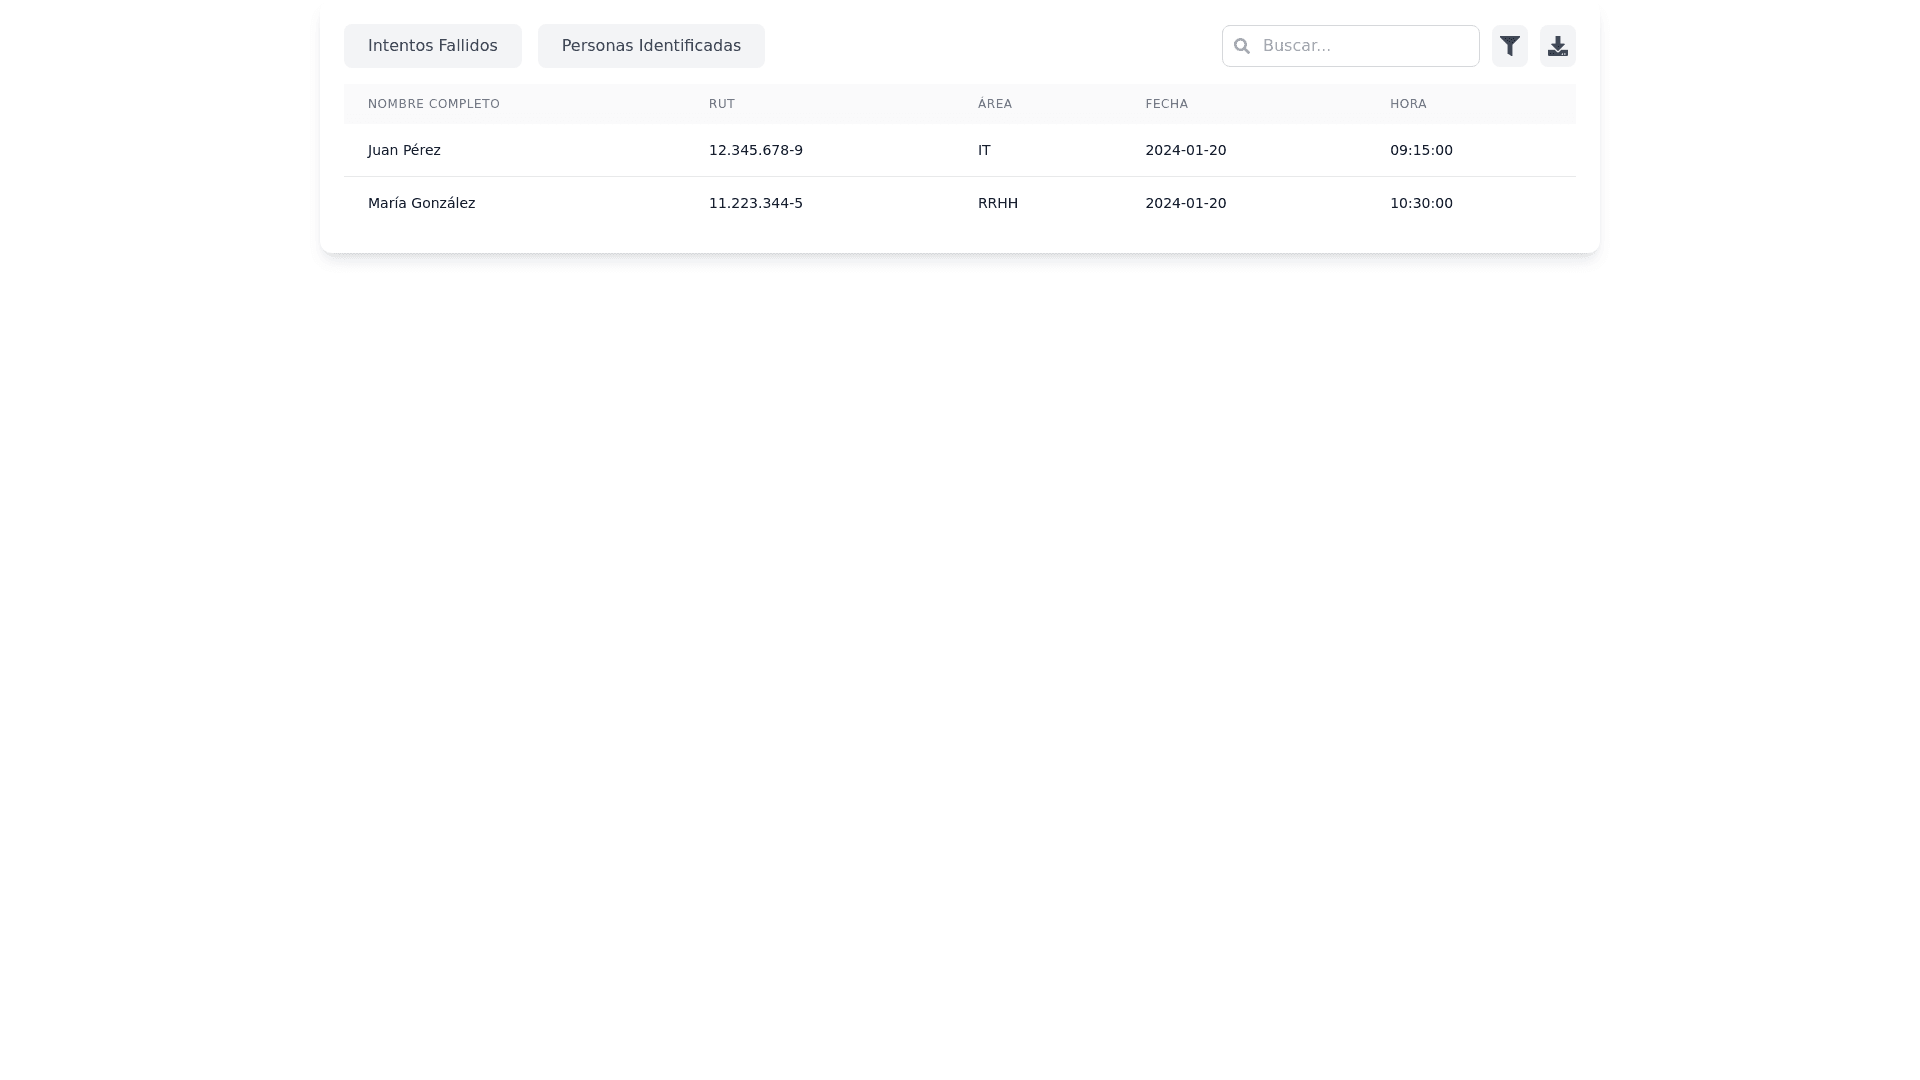Screen dimensions: 1920x1080
Task: Sort by Área column header
Action: pos(995,104)
